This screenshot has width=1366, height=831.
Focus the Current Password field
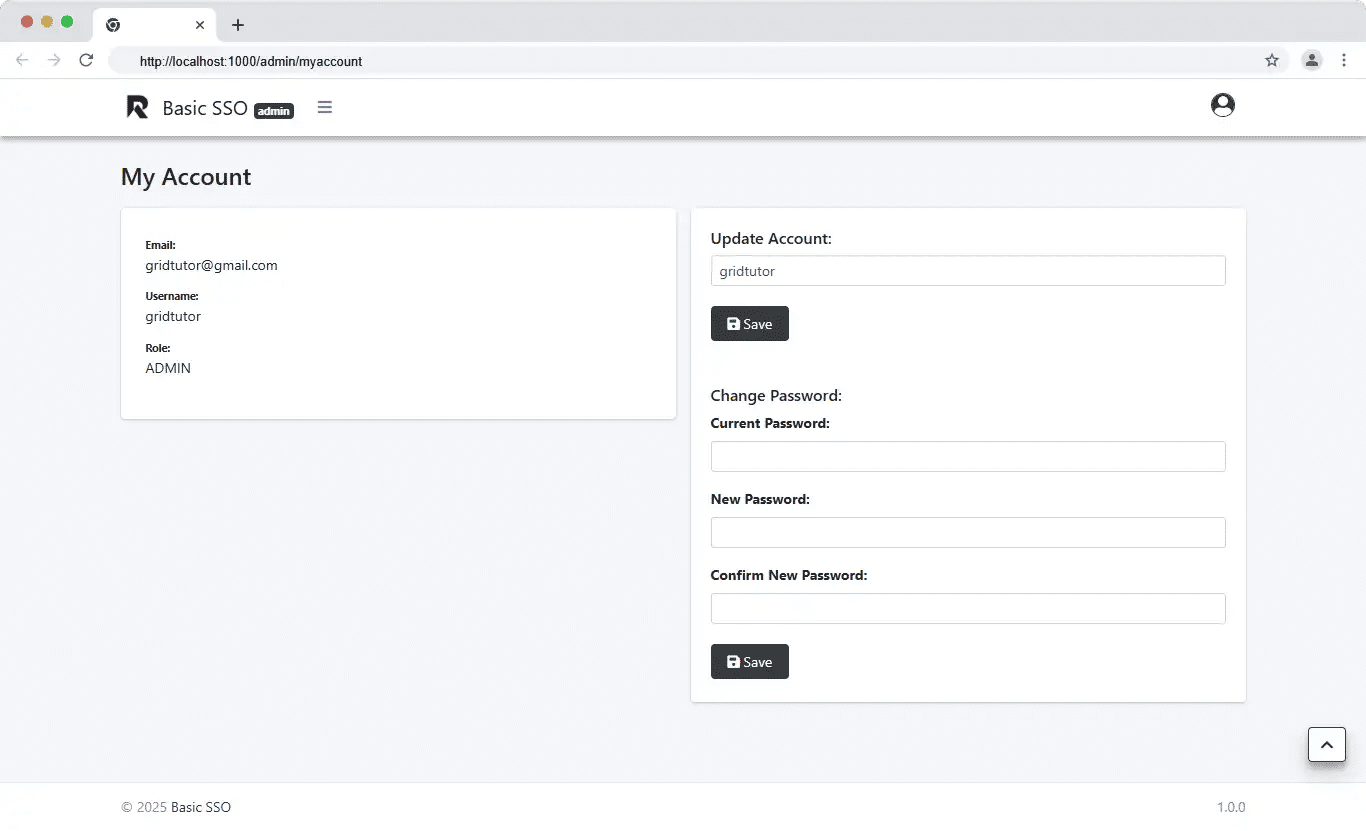click(967, 457)
